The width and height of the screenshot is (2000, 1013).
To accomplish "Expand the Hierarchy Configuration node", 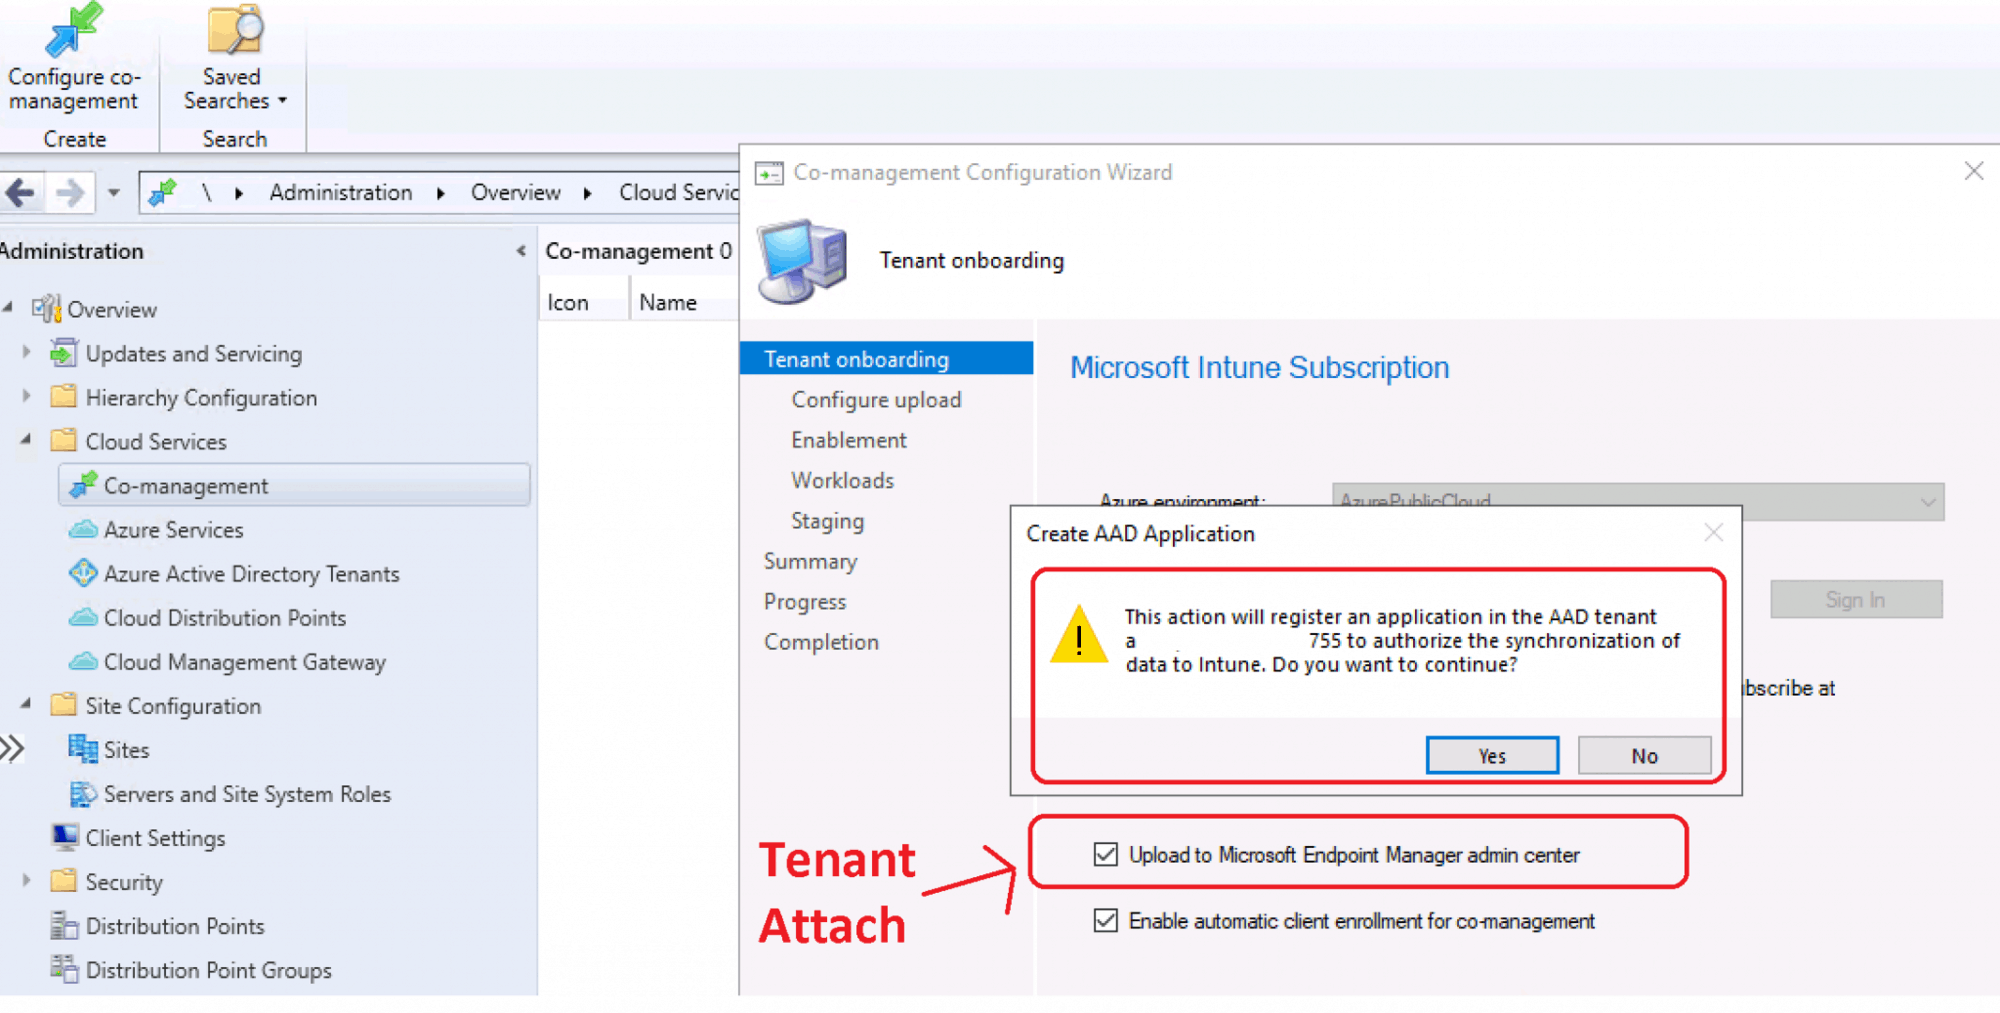I will 26,396.
